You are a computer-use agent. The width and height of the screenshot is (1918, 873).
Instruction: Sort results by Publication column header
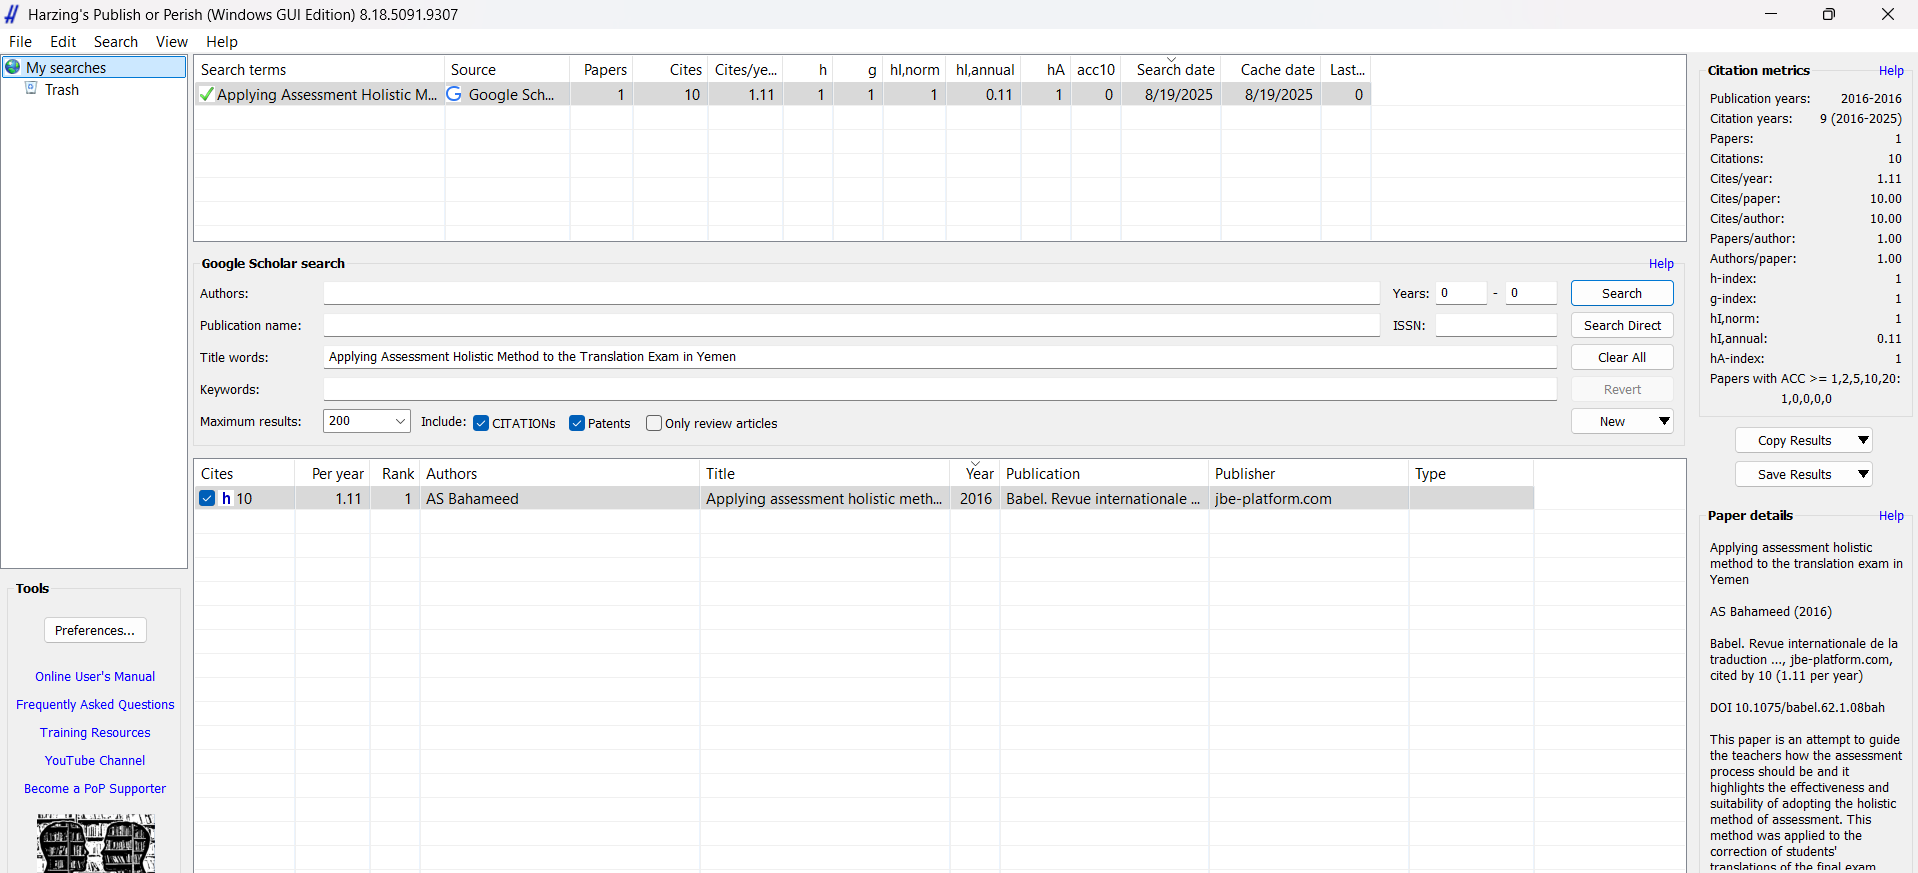(1105, 473)
